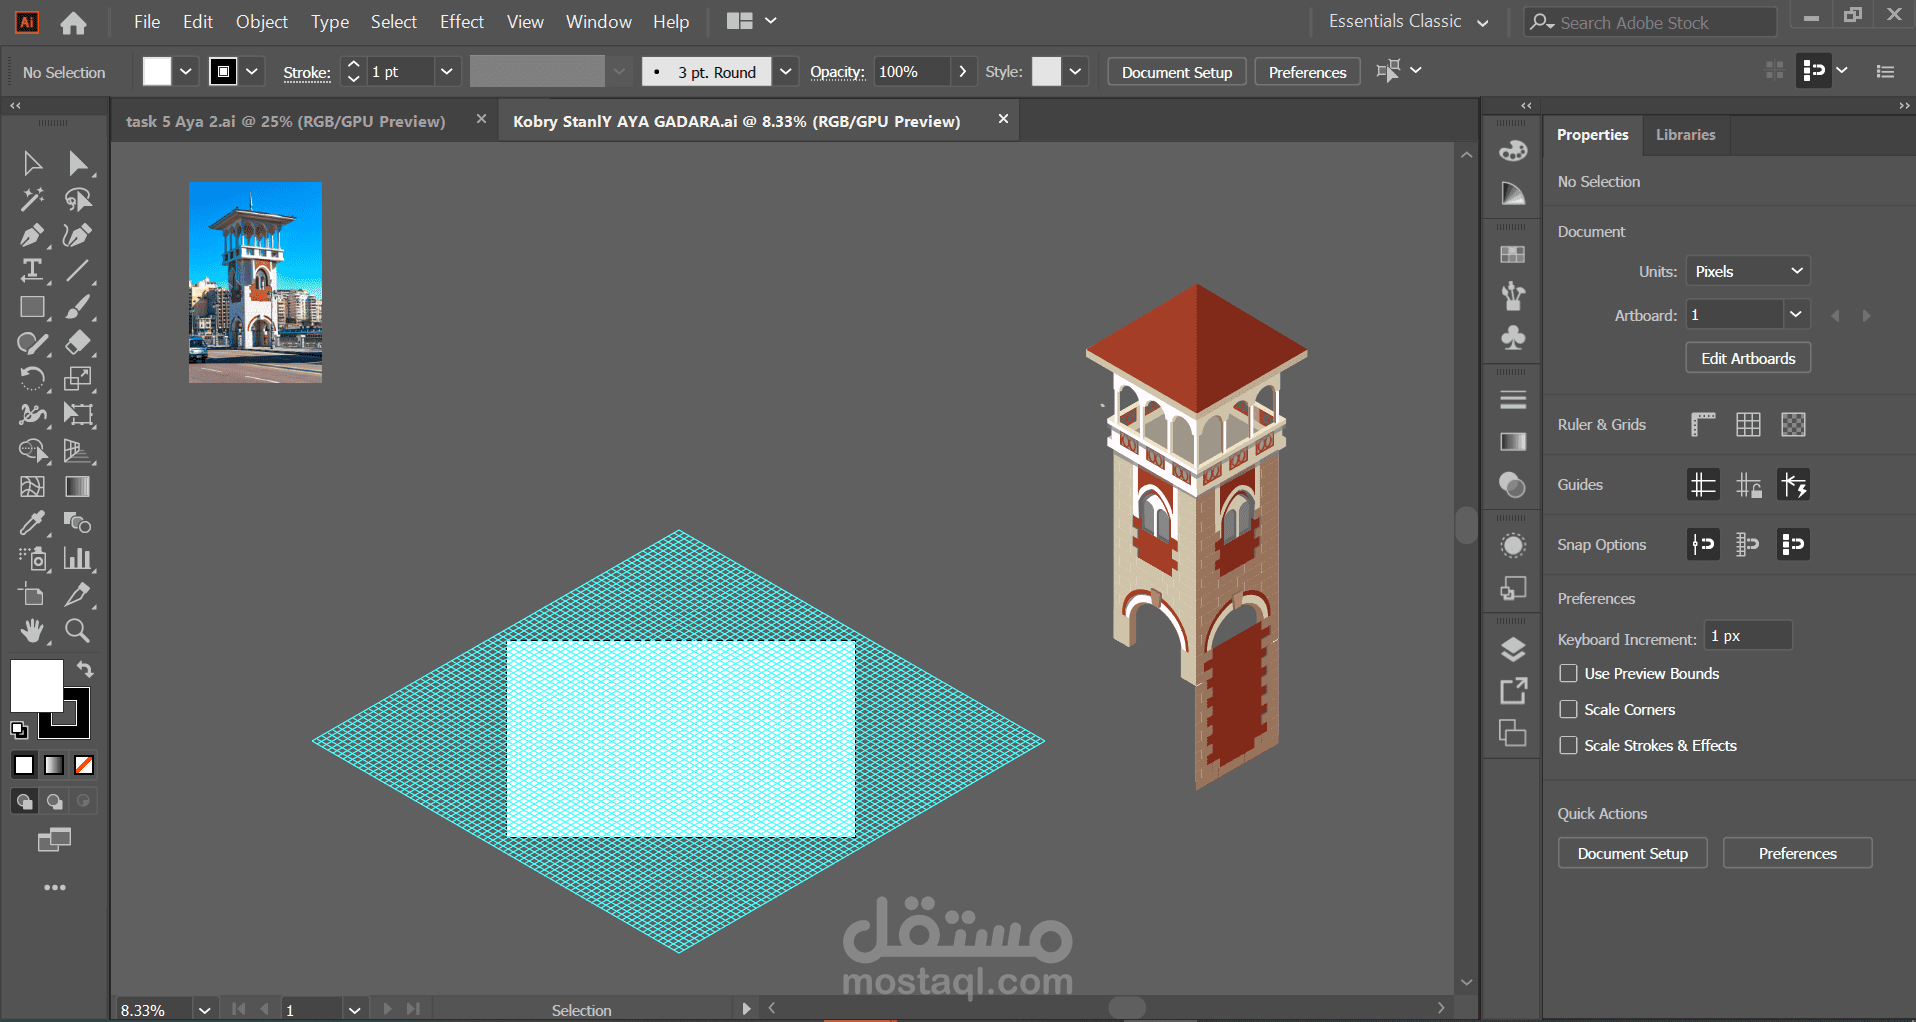1916x1022 pixels.
Task: Click Document Setup under Quick Actions
Action: click(1632, 853)
